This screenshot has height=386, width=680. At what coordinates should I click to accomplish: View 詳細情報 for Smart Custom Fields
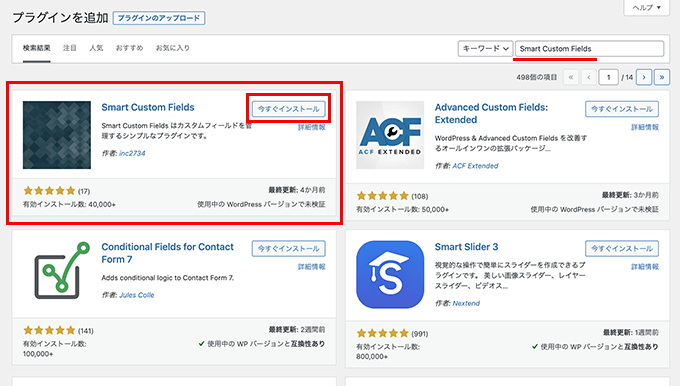click(311, 127)
